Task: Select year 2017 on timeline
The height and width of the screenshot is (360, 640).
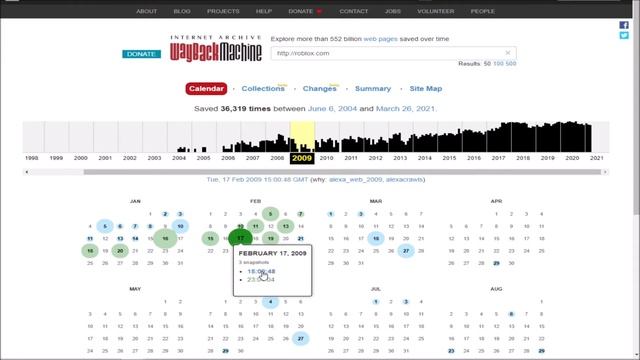Action: 498,158
